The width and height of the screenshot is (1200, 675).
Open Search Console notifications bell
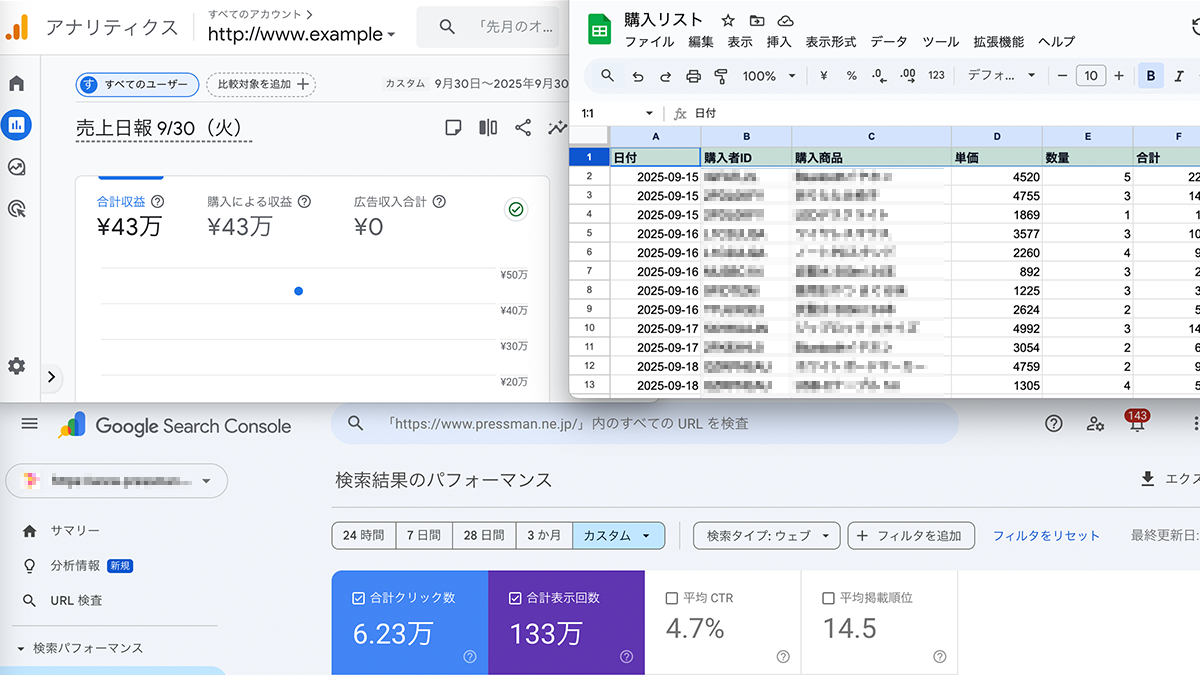coord(1137,425)
